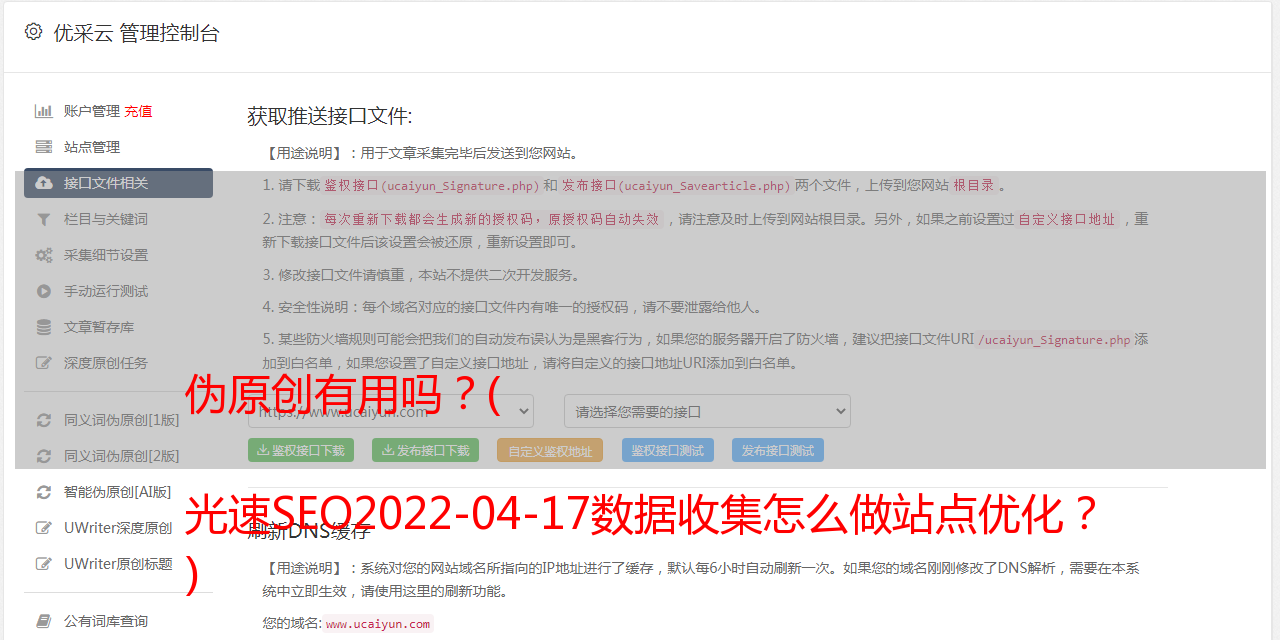Click the refresh icon for 智能伪原创[AI版]
This screenshot has width=1280, height=640.
[44, 492]
